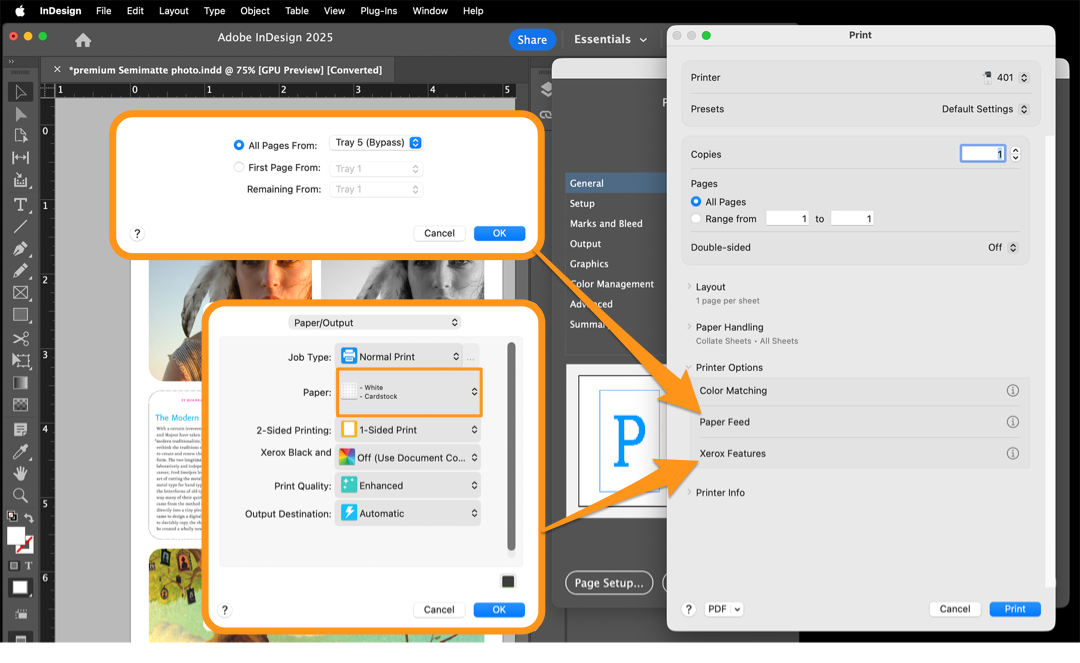Select the Type tool
Screen dimensions: 1080x663
pyautogui.click(x=21, y=204)
